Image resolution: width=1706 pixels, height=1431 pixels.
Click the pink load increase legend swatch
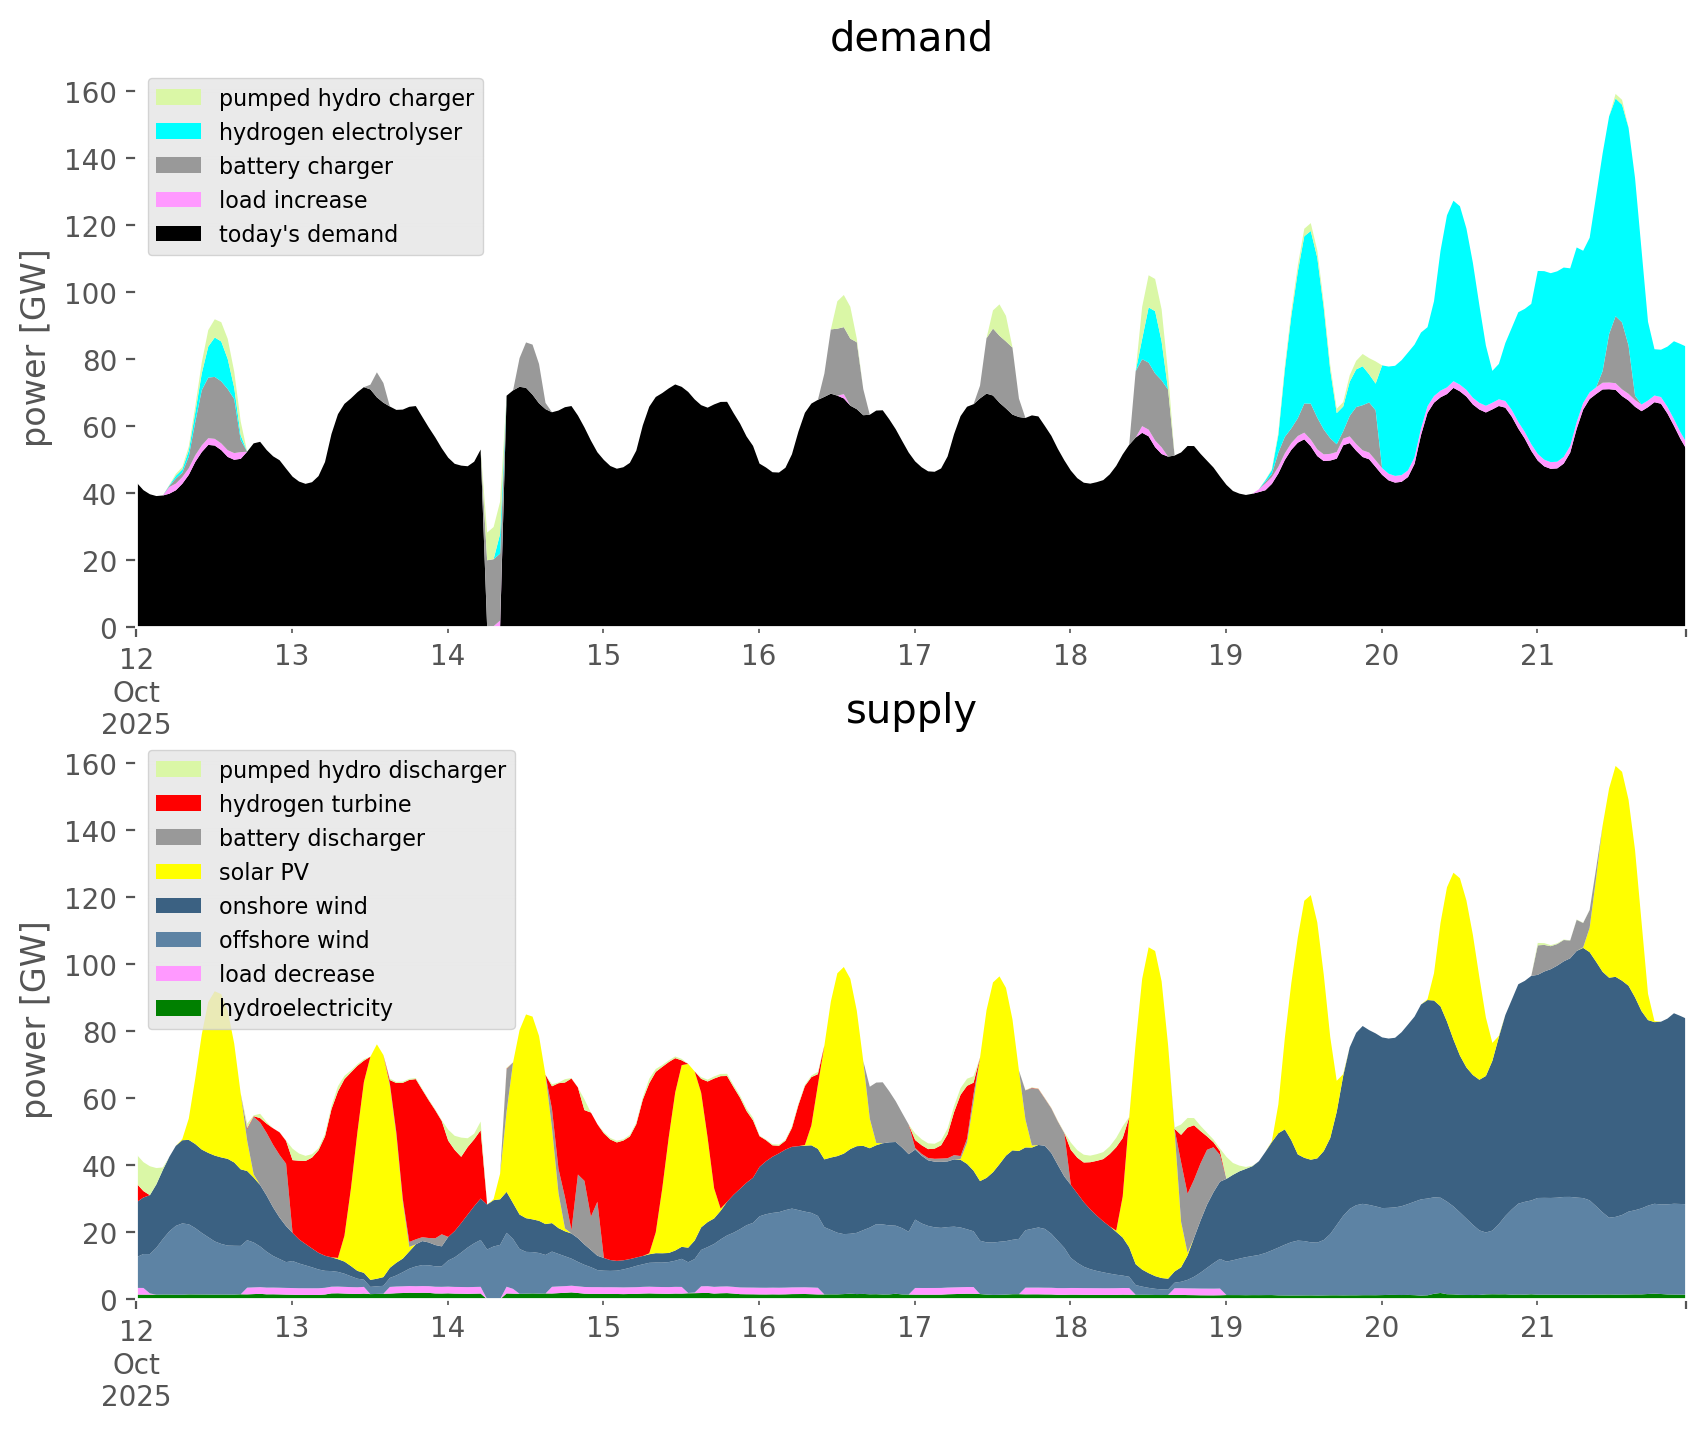pos(179,200)
